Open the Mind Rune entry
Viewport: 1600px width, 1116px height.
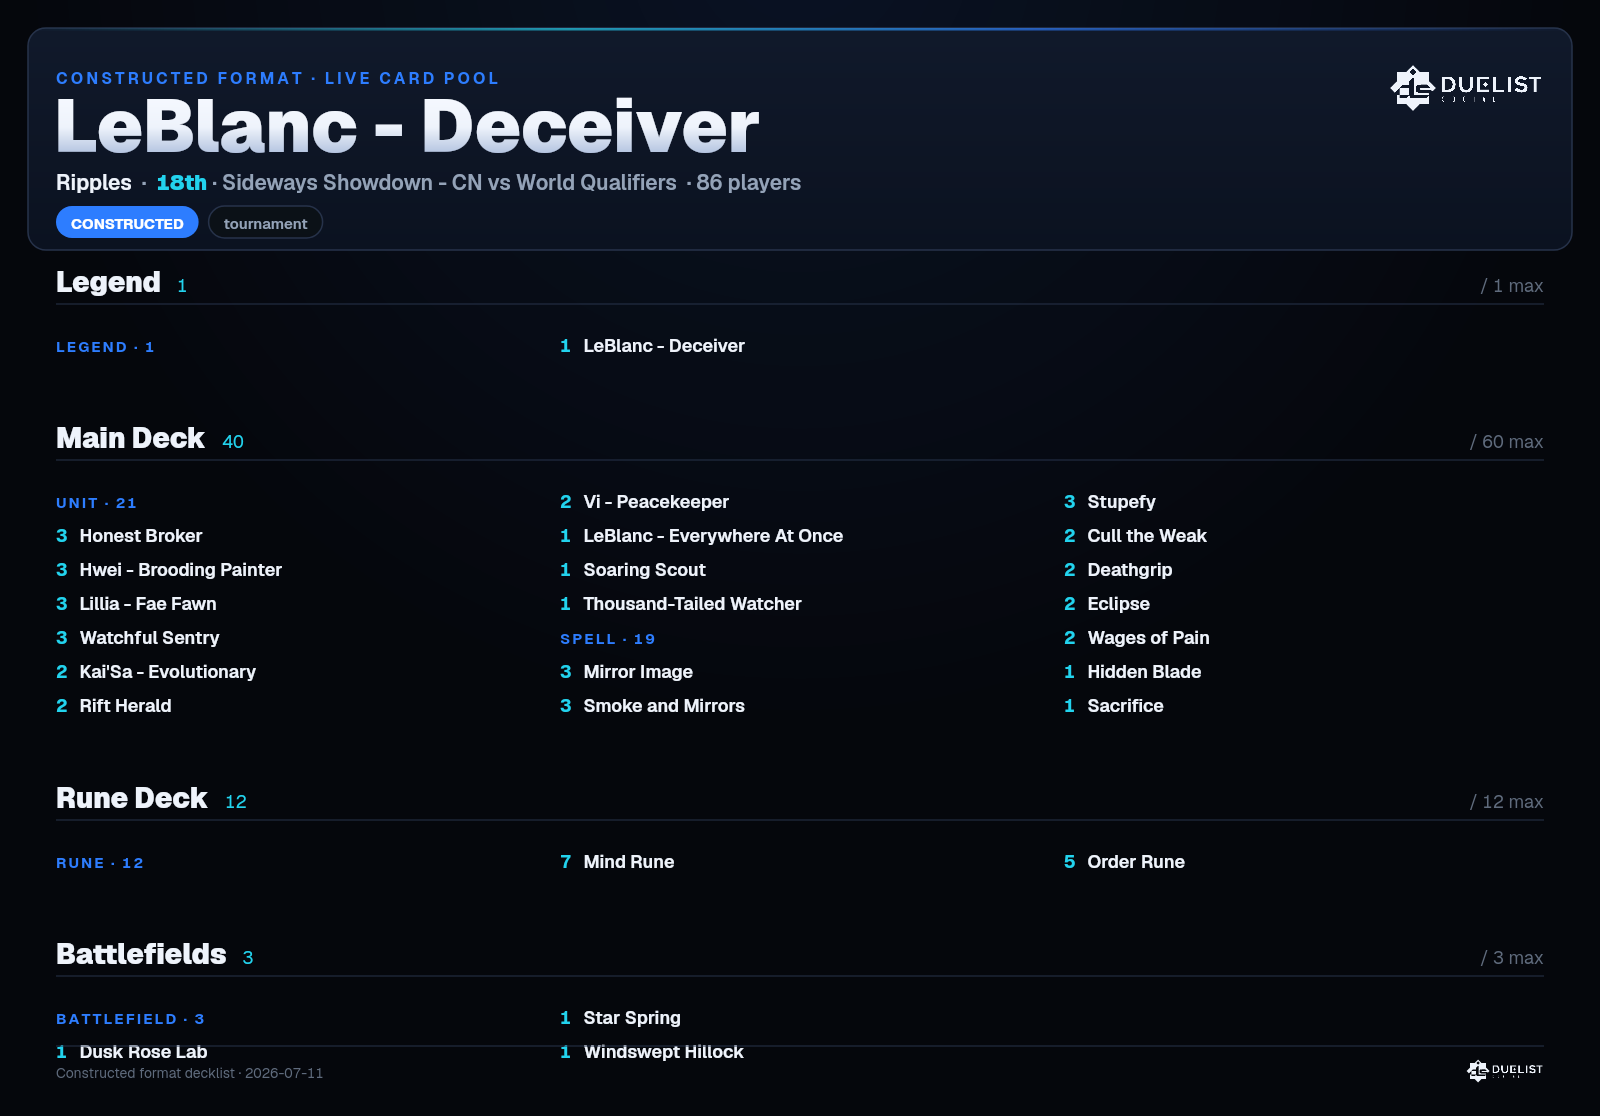tap(629, 862)
